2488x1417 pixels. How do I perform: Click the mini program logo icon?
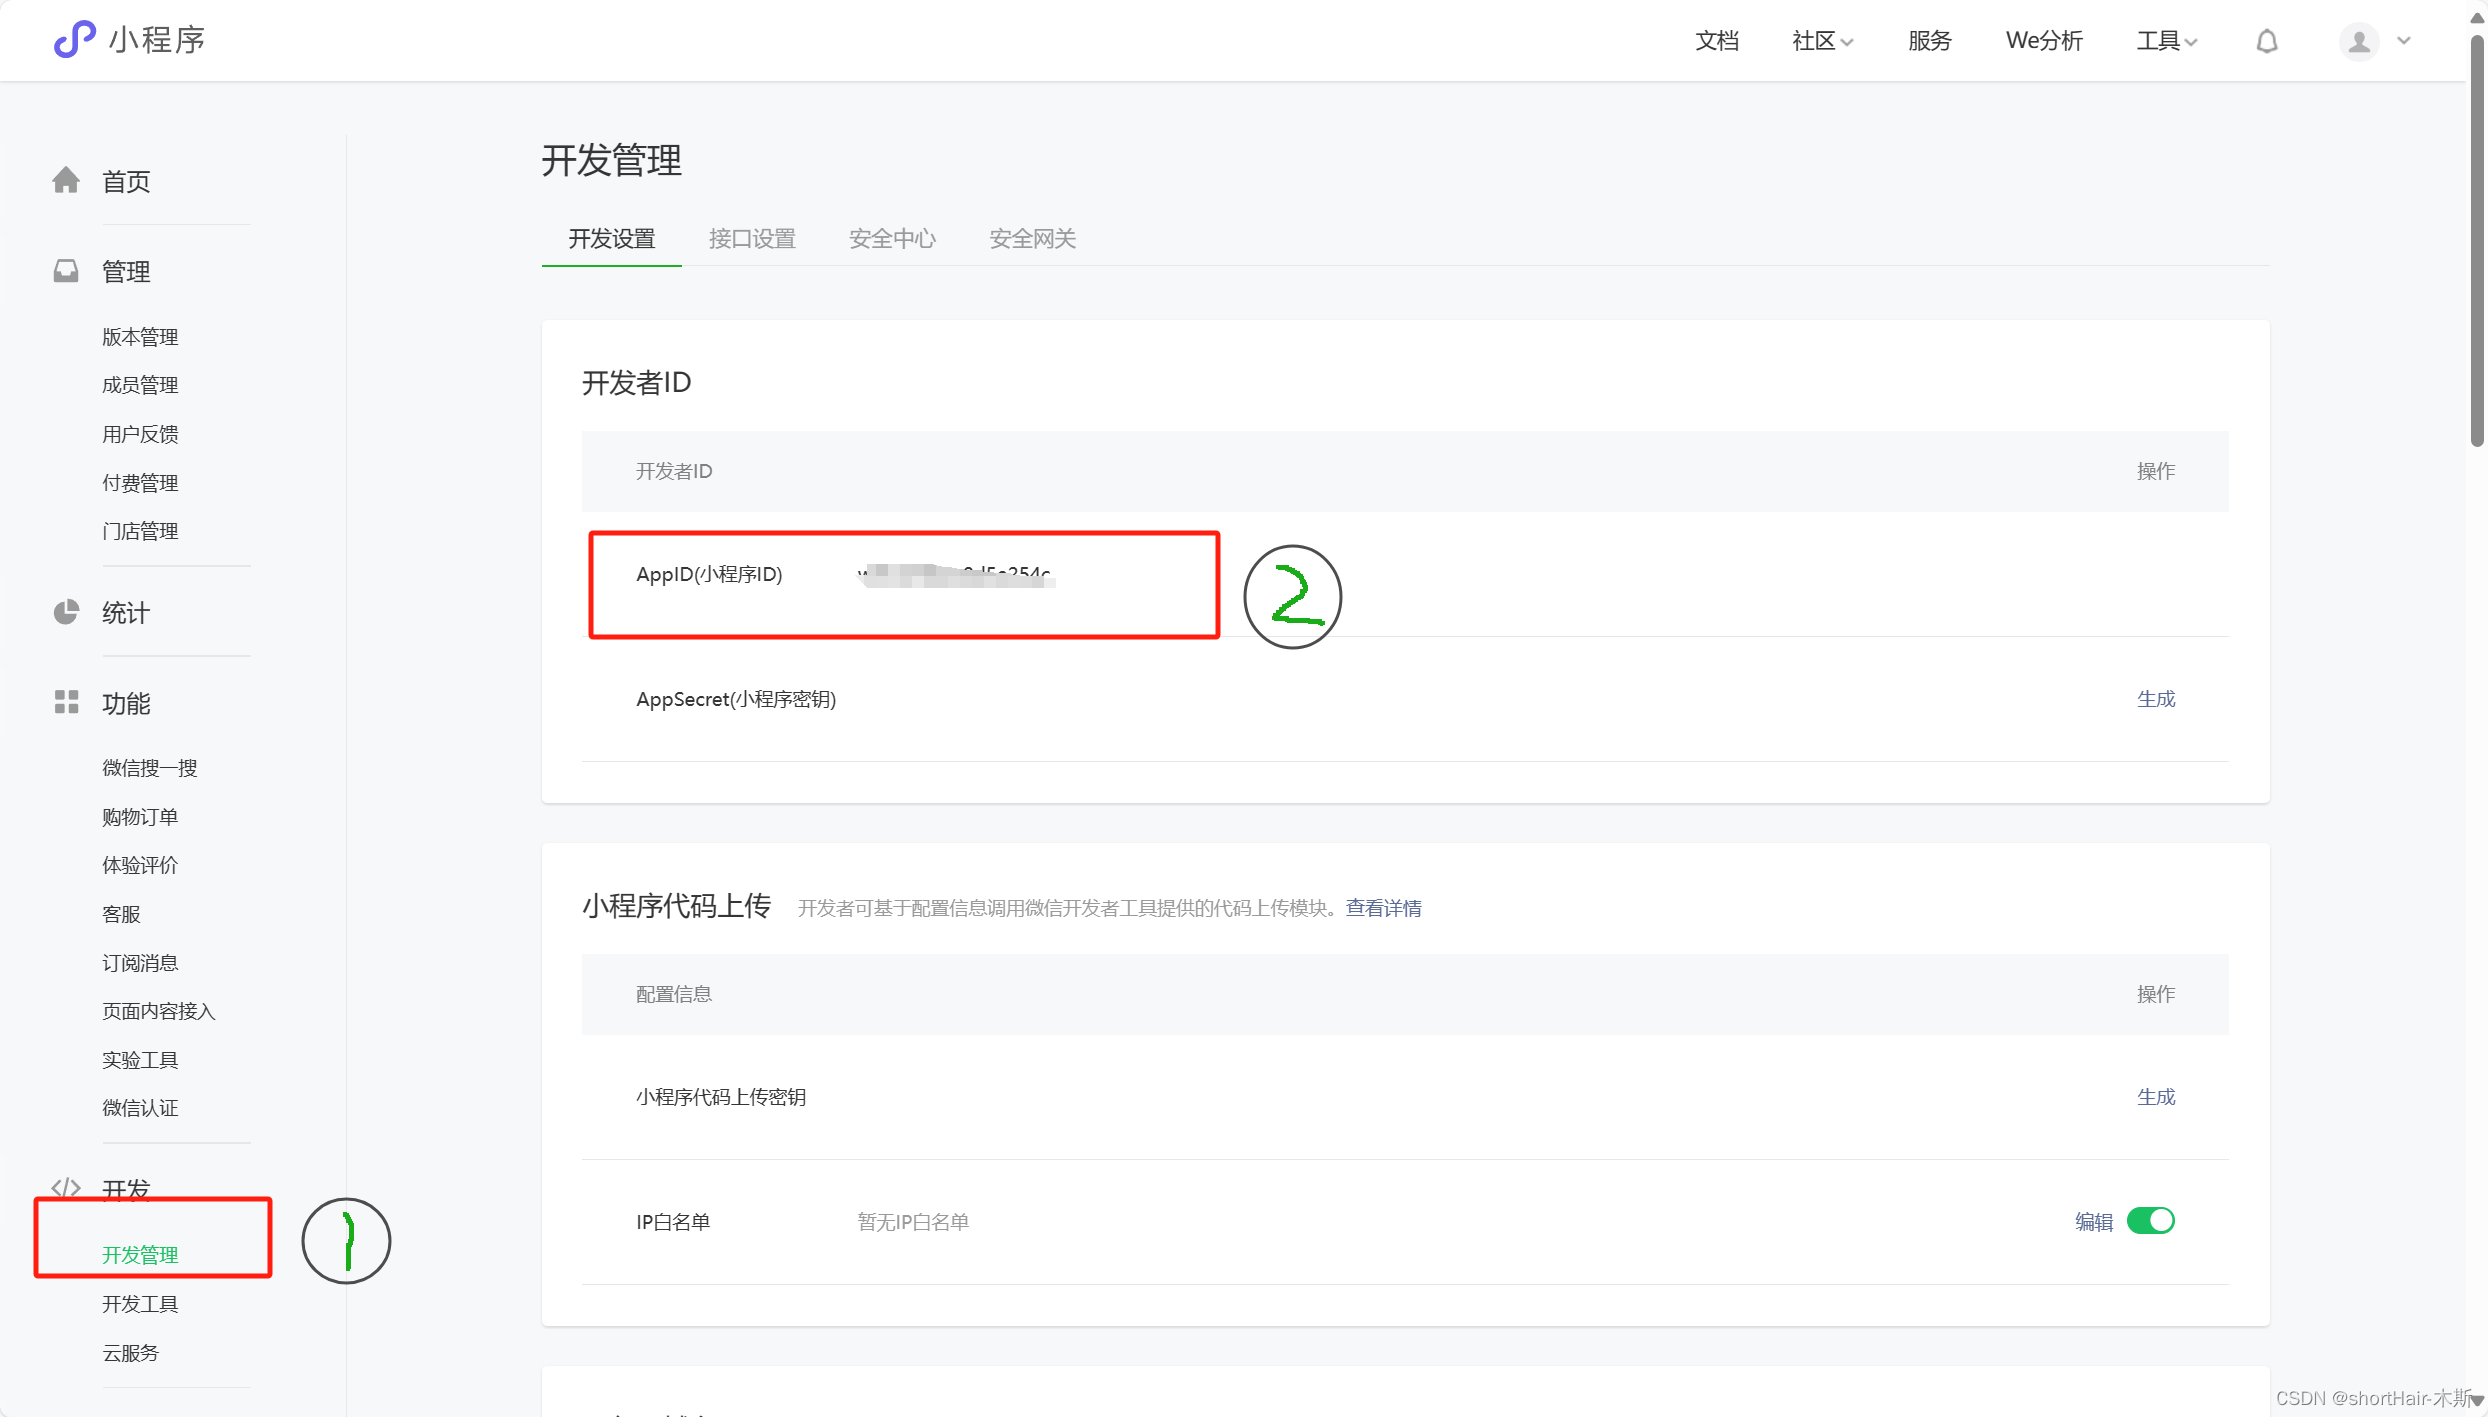(x=74, y=40)
